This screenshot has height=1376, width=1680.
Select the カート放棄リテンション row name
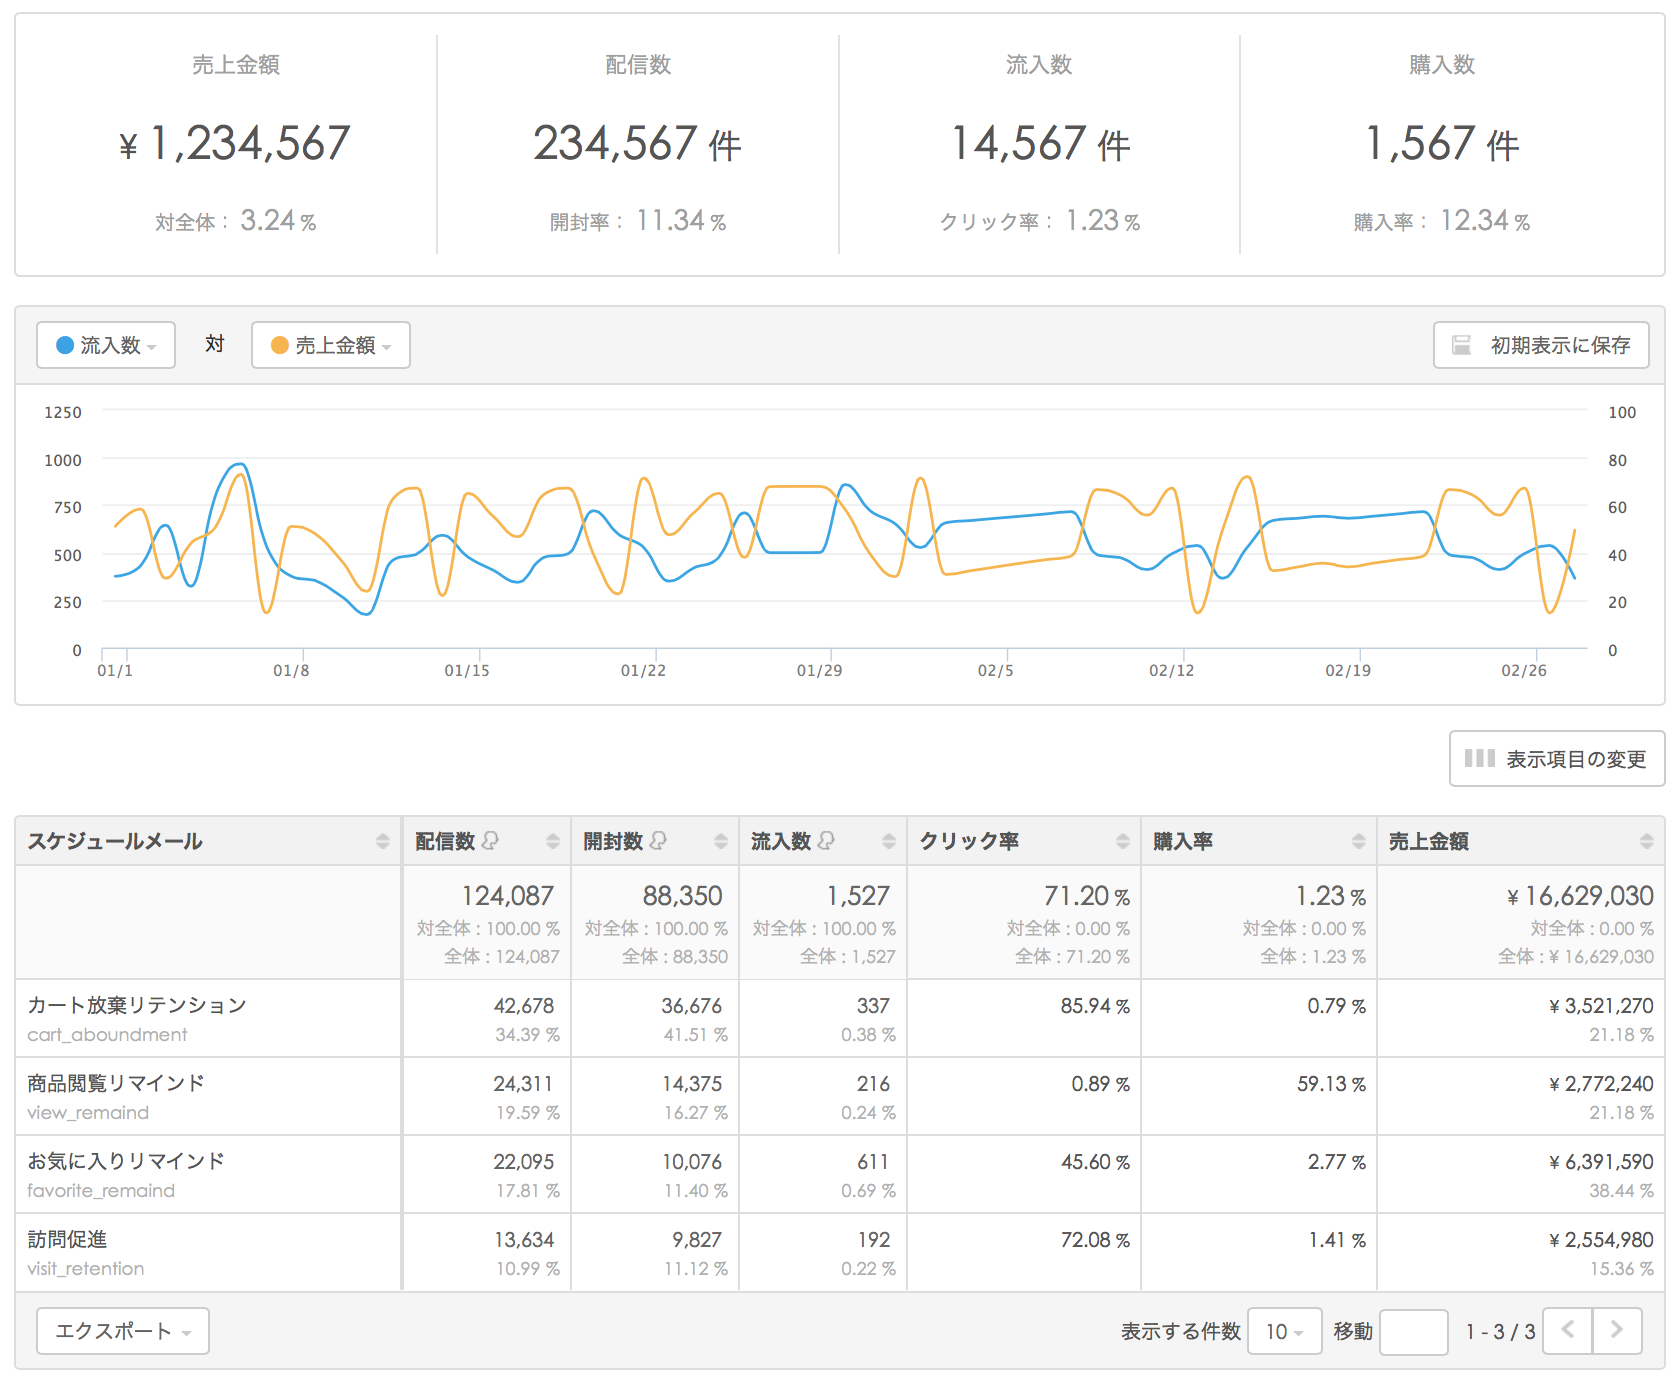tap(137, 1005)
